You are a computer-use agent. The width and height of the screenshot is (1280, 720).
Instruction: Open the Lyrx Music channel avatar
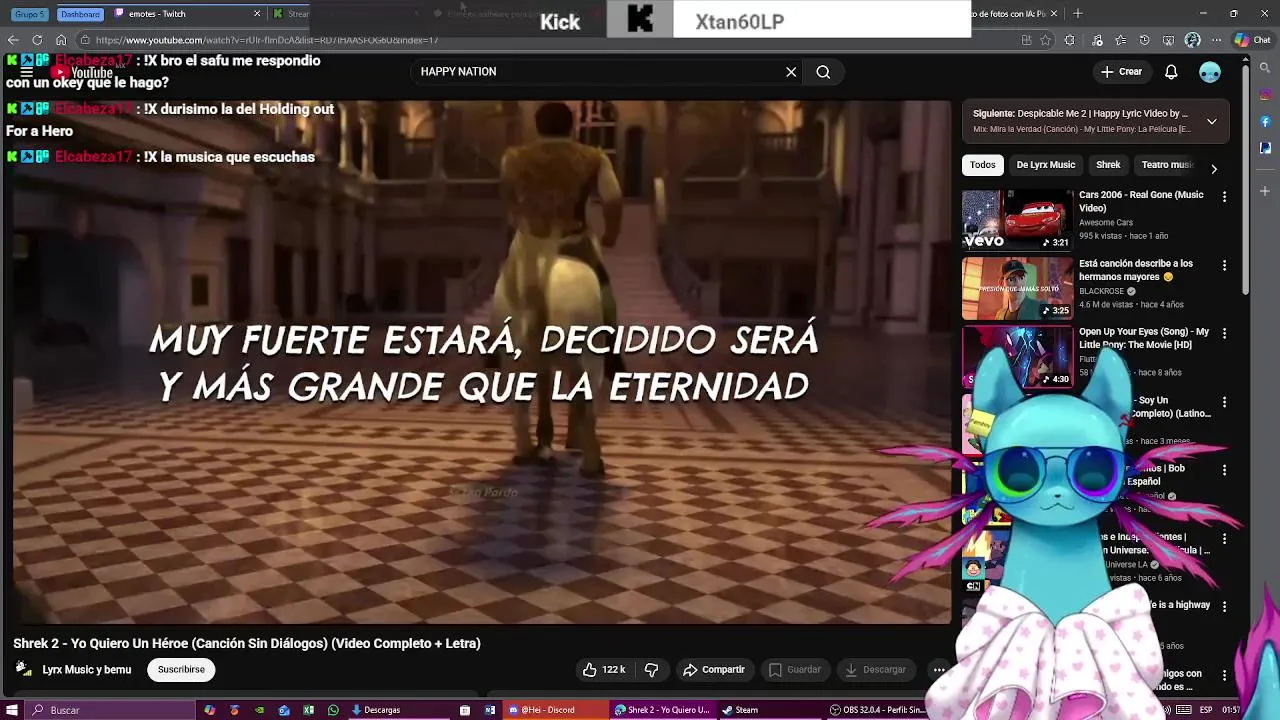pyautogui.click(x=24, y=670)
